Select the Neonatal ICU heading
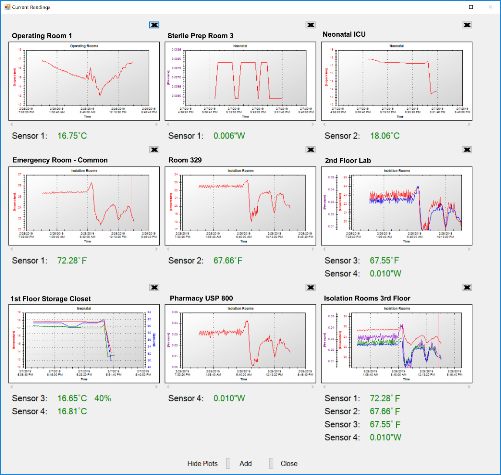501x475 pixels. coord(344,34)
